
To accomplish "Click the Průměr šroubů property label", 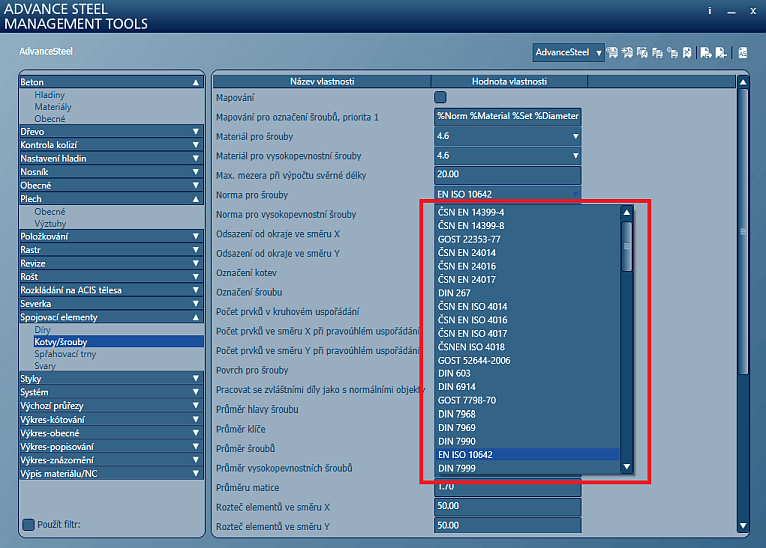I will pyautogui.click(x=245, y=448).
